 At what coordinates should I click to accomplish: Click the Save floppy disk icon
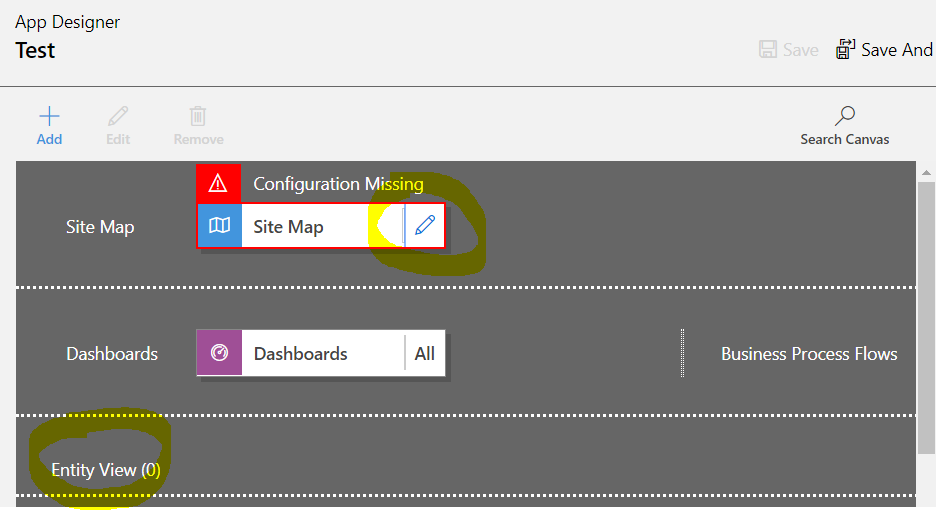[768, 50]
